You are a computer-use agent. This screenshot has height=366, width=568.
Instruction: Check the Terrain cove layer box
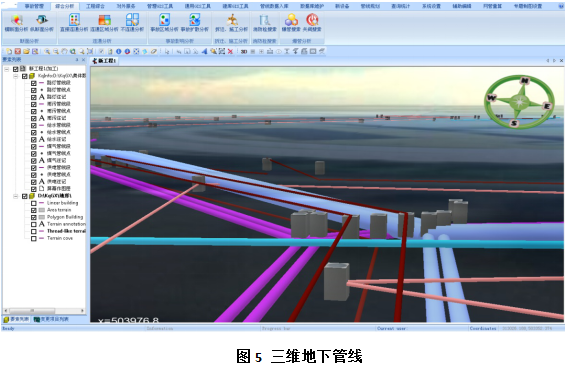(x=34, y=238)
